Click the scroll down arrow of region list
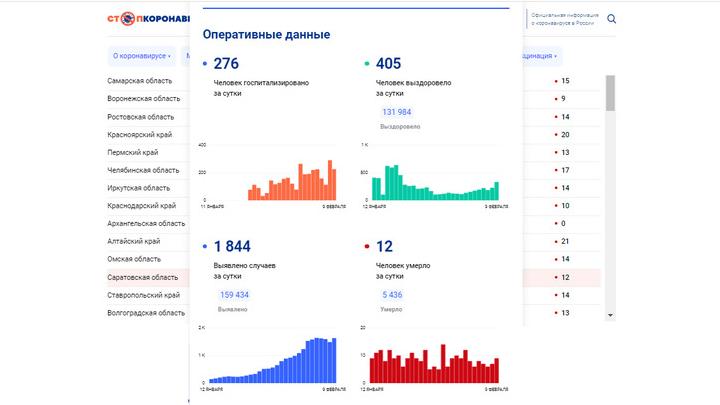The image size is (720, 405). (x=610, y=314)
